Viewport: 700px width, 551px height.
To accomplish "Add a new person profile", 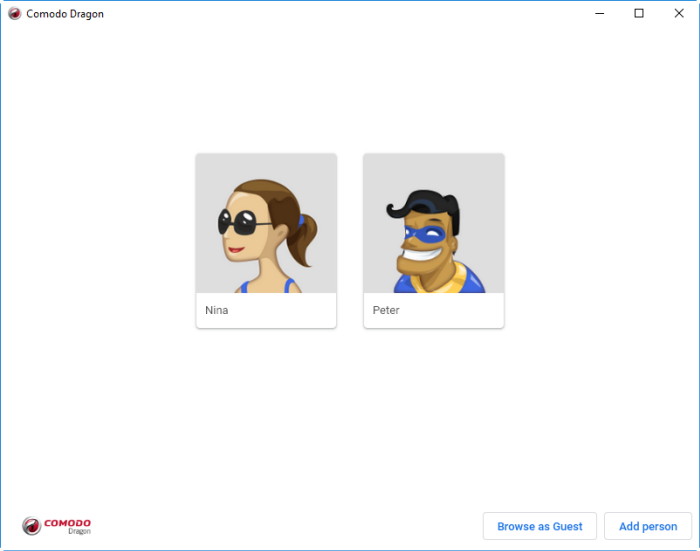I will pos(648,526).
